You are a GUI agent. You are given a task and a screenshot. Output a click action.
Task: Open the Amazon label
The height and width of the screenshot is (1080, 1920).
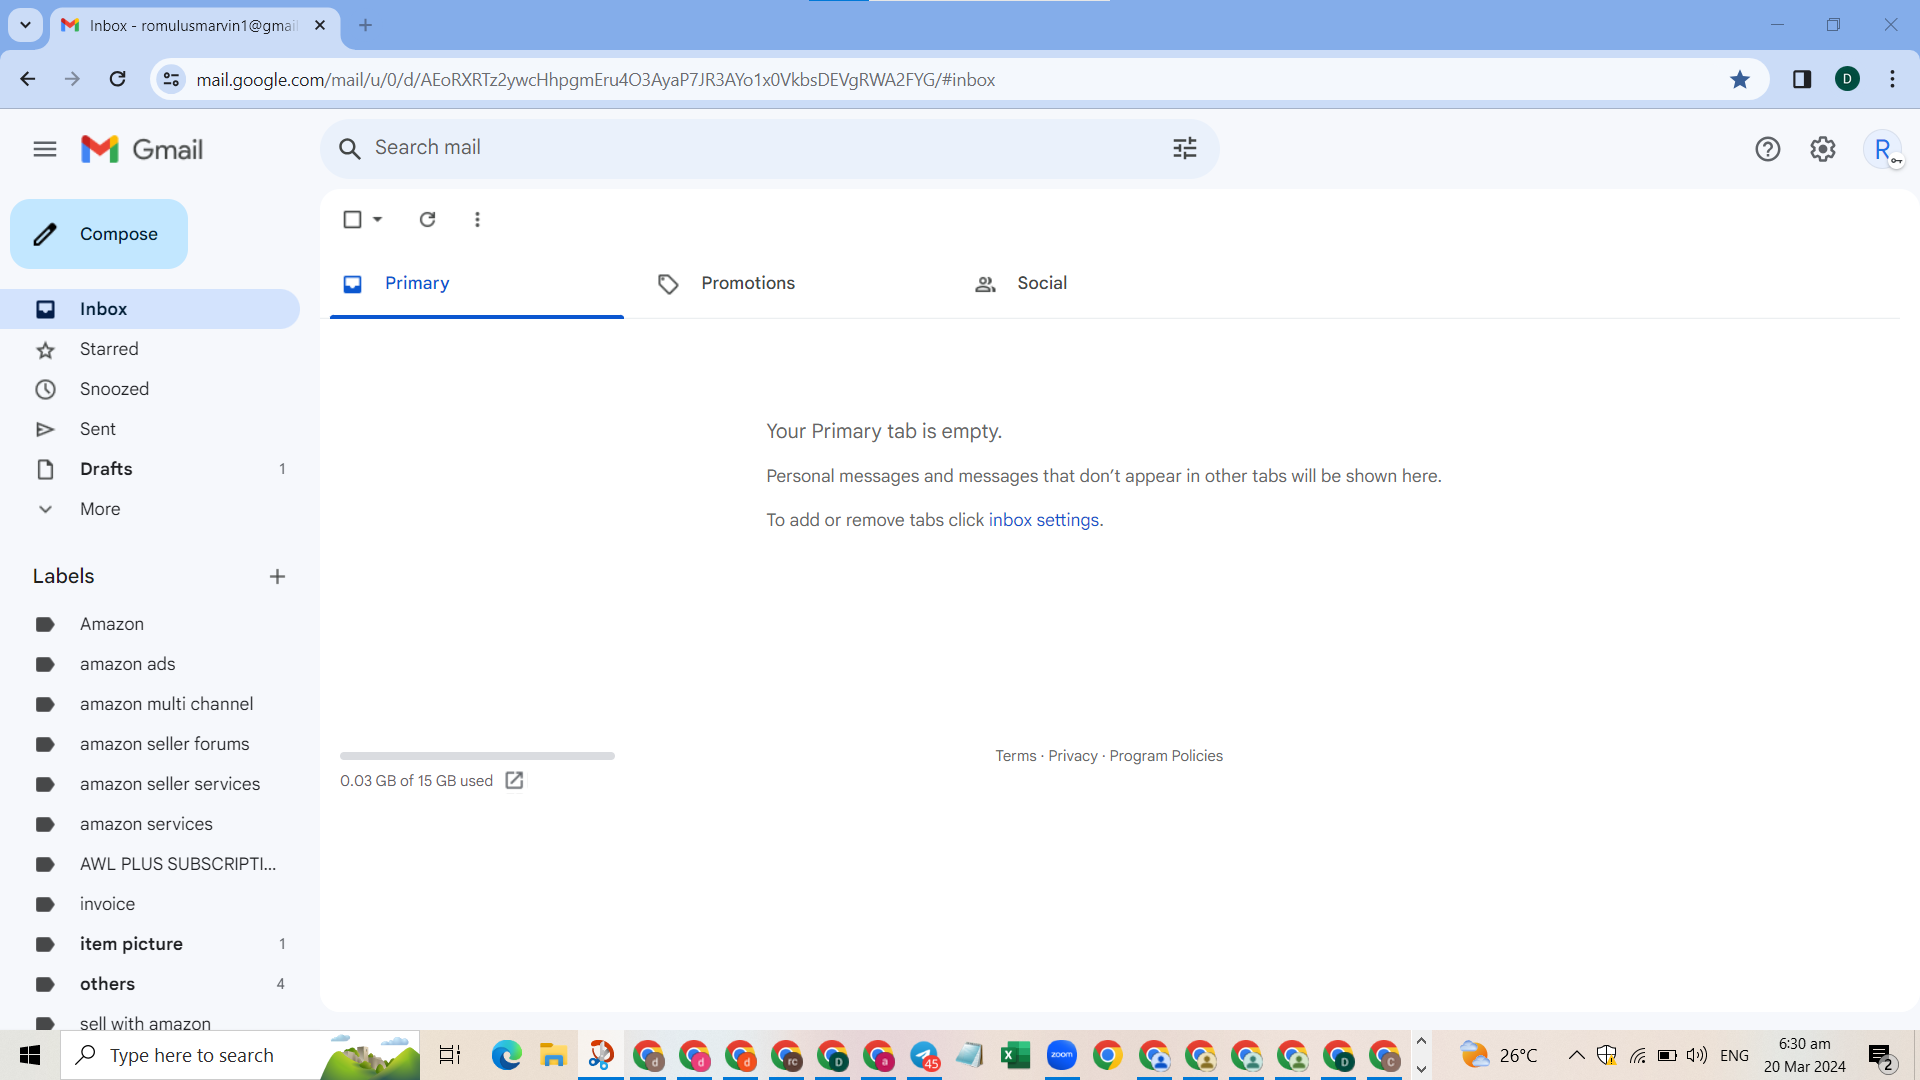coord(150,624)
